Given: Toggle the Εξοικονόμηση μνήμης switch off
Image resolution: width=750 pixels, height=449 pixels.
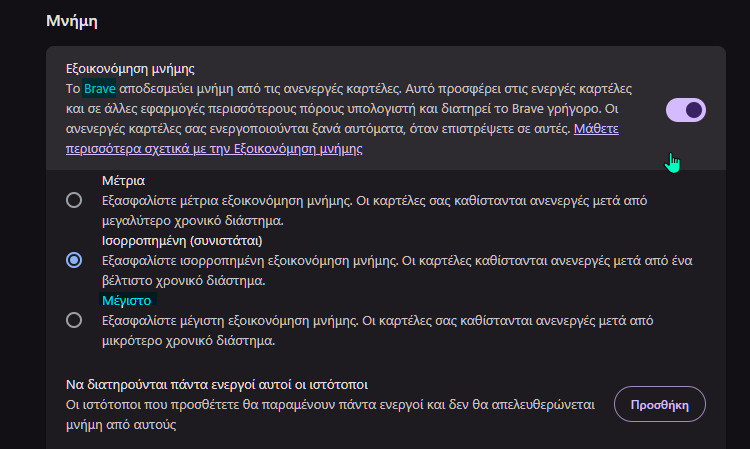Looking at the screenshot, I should (686, 110).
